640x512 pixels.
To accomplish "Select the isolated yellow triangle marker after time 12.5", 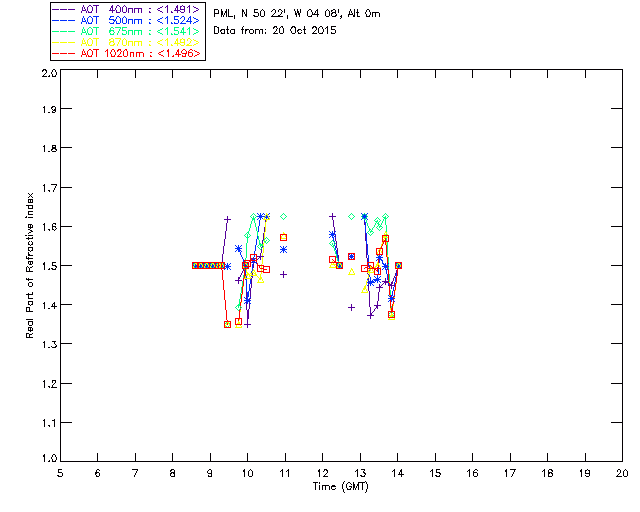I will point(352,272).
